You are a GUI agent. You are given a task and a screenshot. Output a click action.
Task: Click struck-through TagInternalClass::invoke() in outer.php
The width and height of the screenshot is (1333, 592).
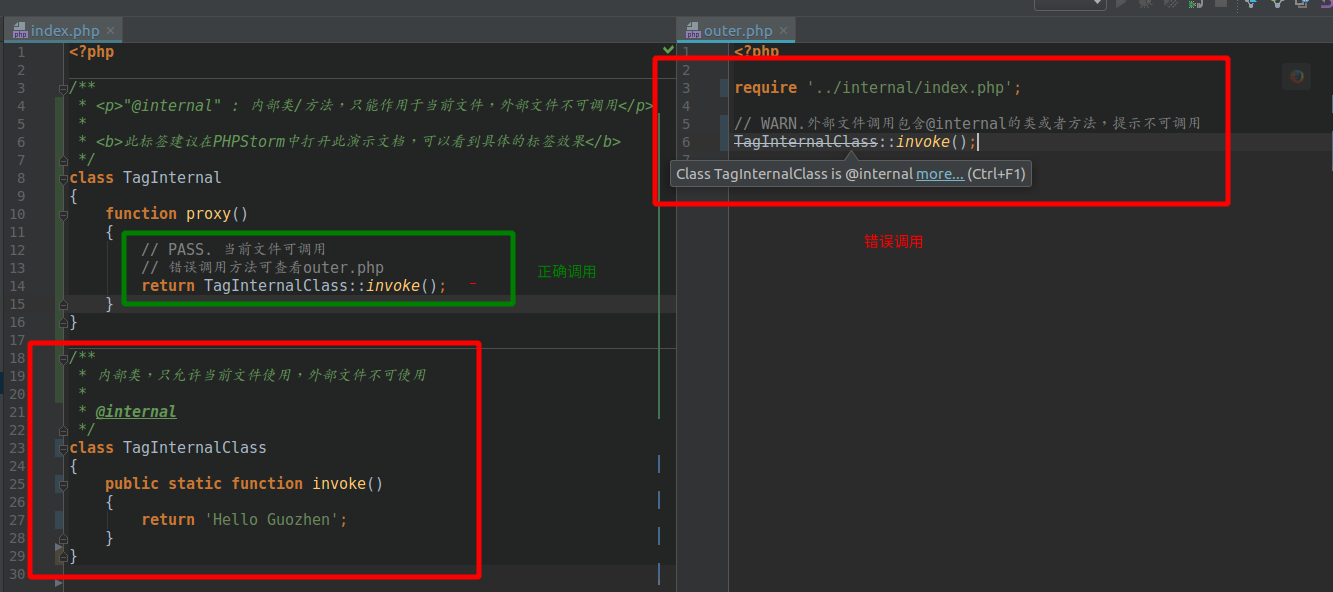coord(855,142)
